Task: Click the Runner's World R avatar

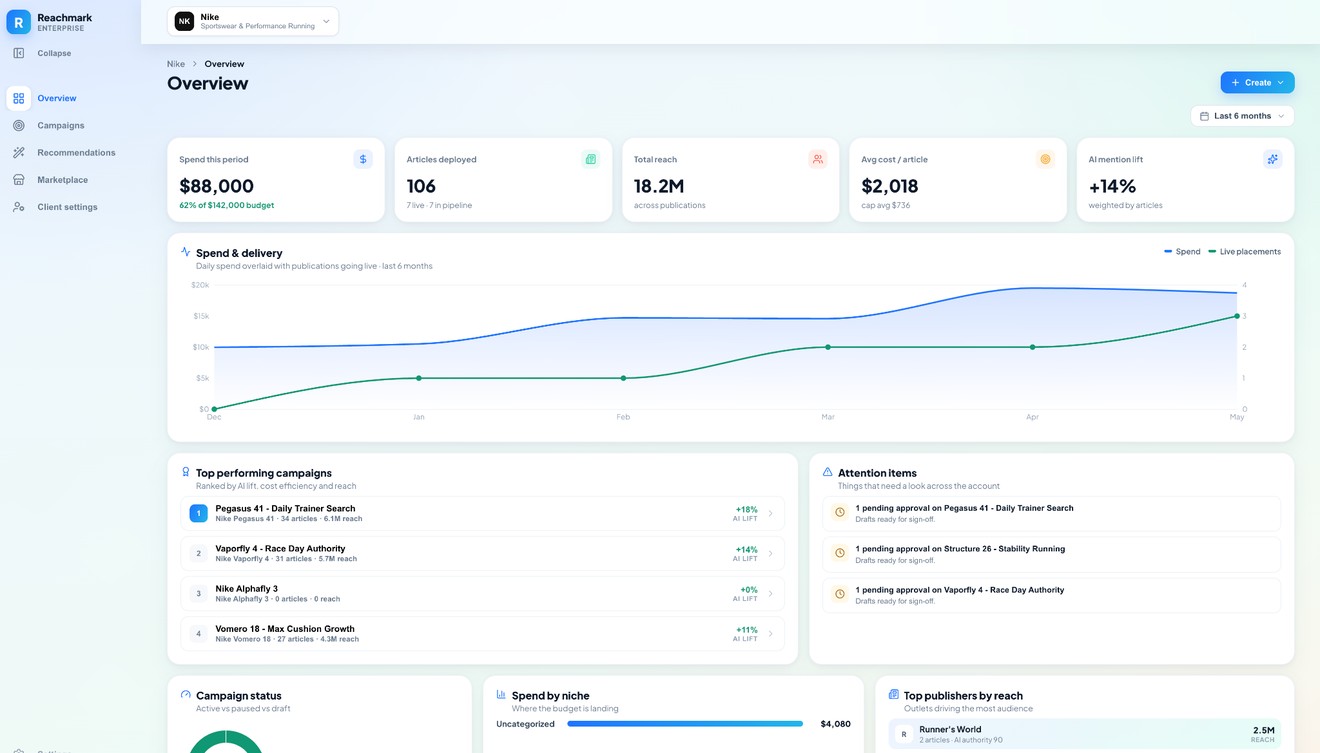Action: click(x=904, y=734)
